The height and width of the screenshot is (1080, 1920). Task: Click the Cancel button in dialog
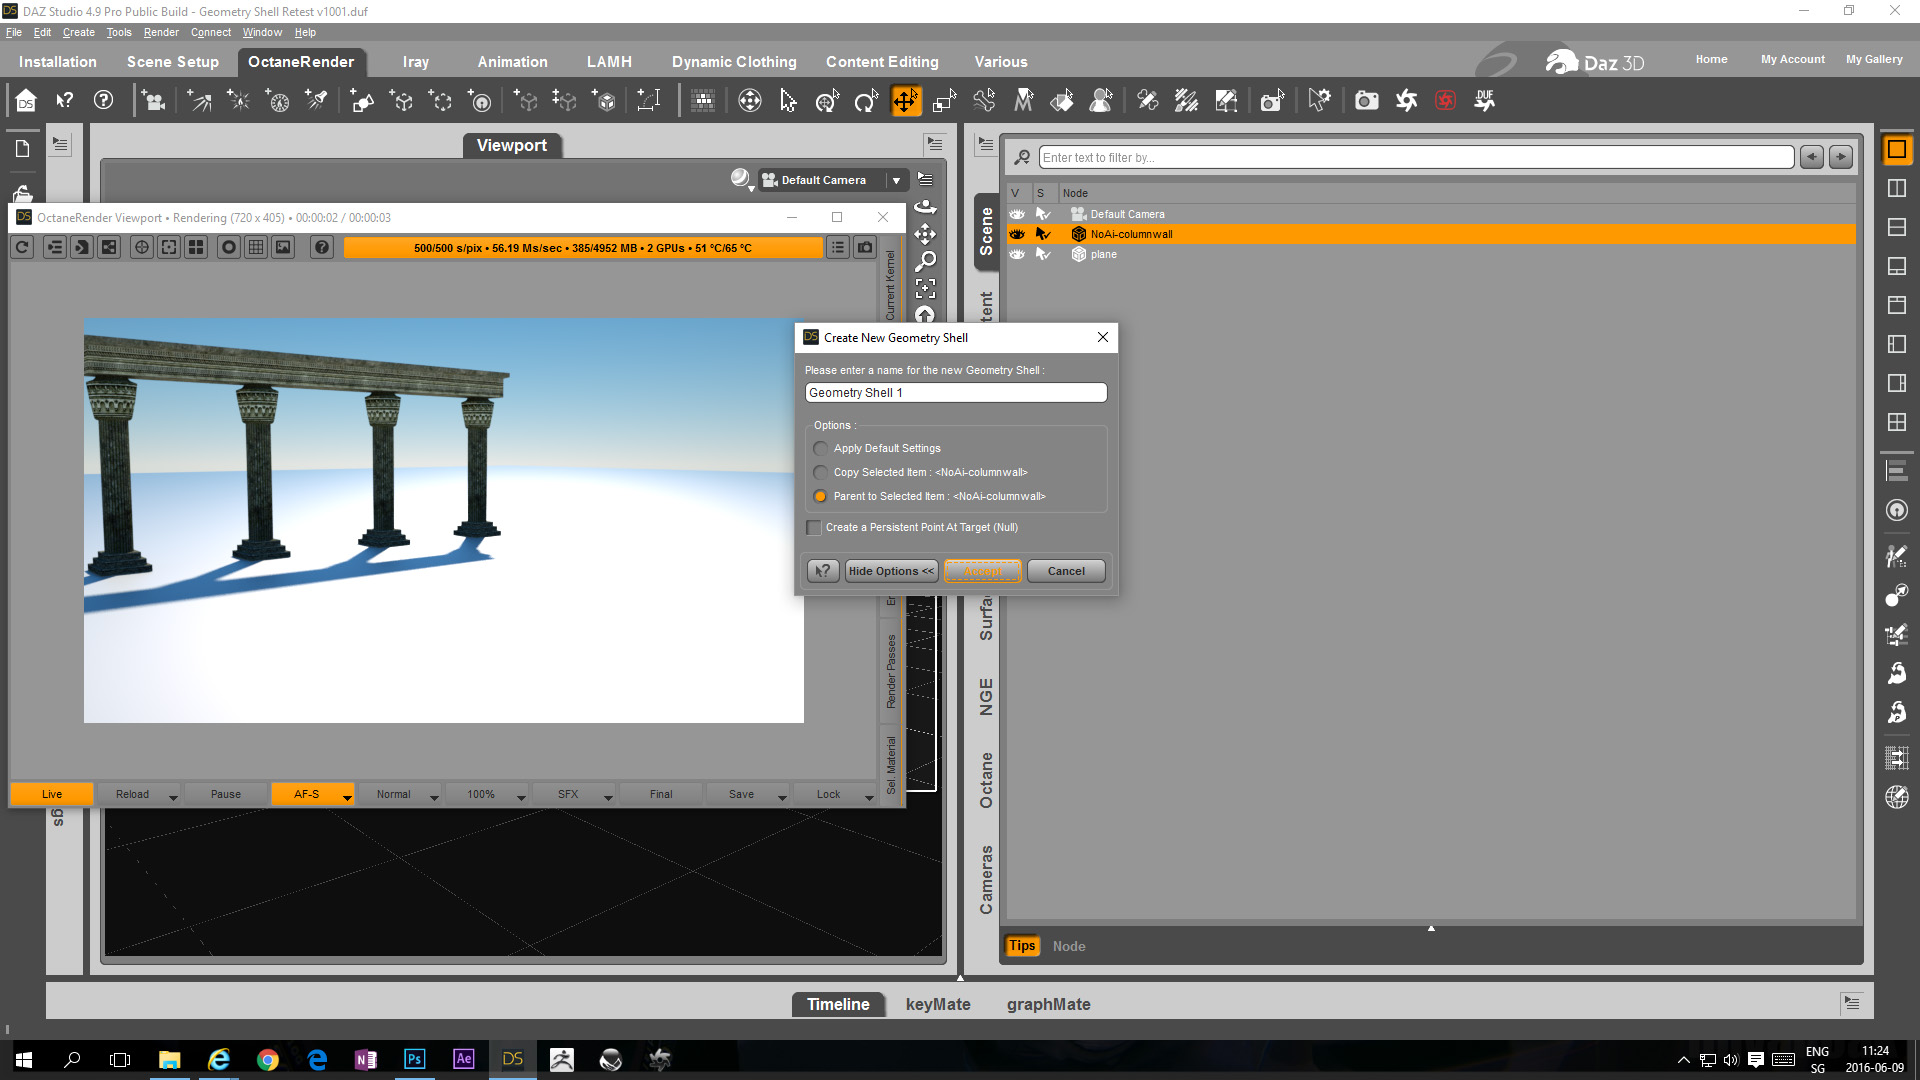[x=1065, y=571]
